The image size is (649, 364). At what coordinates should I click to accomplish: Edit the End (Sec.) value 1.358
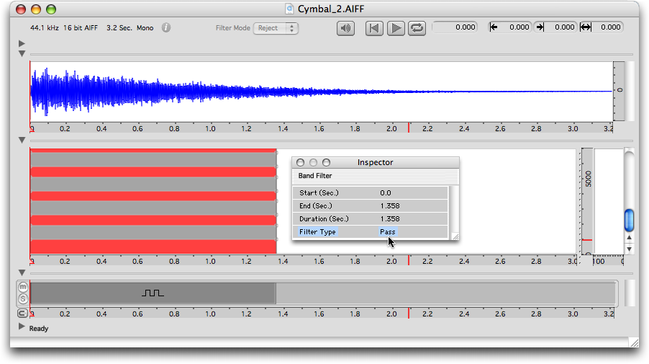pyautogui.click(x=389, y=206)
